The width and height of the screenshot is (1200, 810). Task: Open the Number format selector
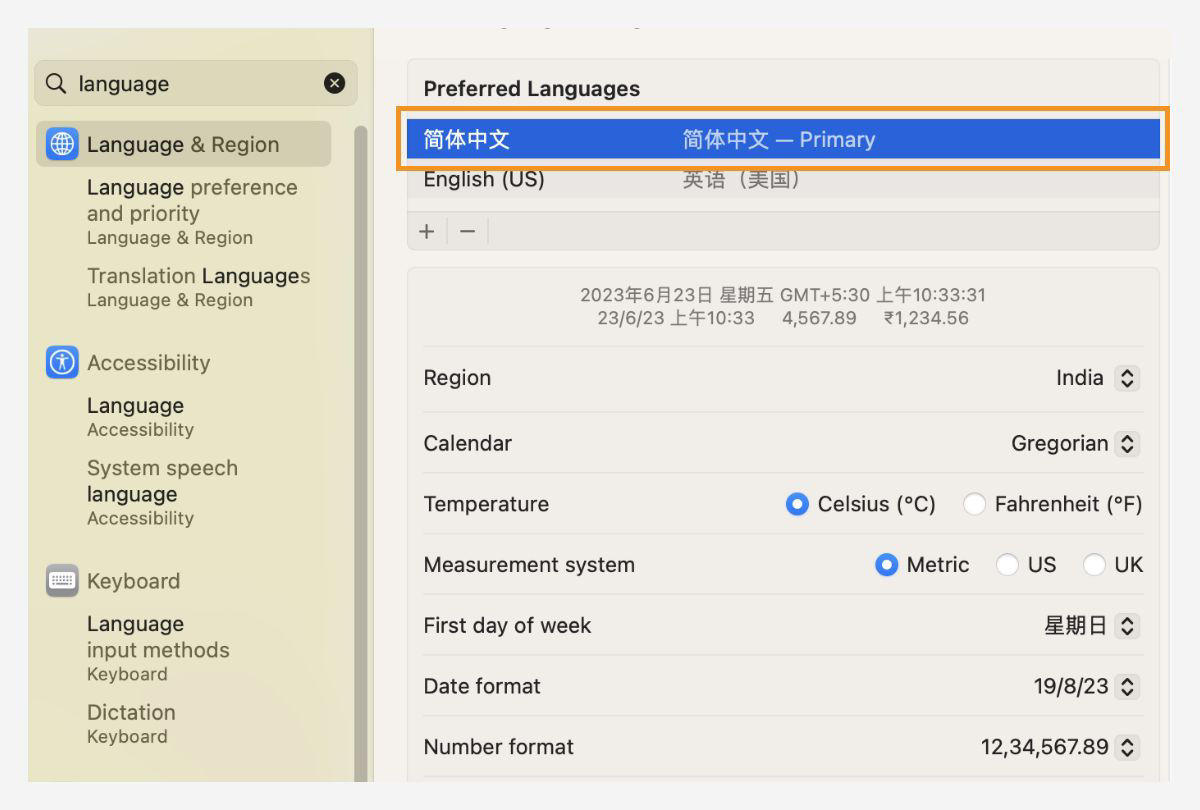coord(1127,747)
